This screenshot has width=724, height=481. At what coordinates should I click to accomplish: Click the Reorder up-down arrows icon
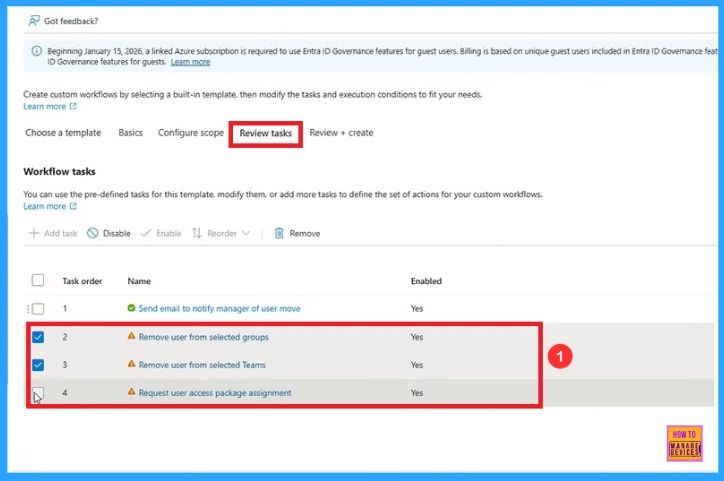[x=197, y=233]
